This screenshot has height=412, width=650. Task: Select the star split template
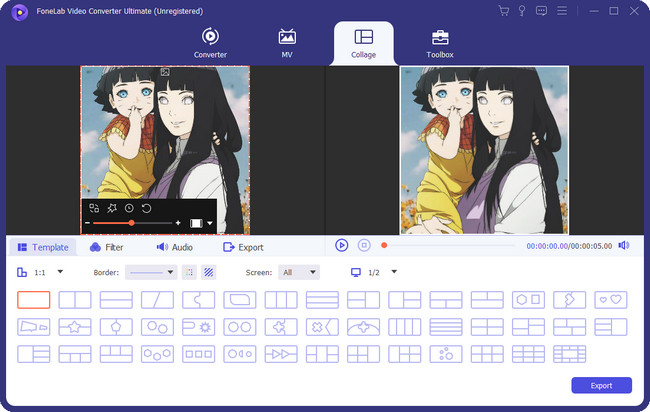(x=75, y=327)
